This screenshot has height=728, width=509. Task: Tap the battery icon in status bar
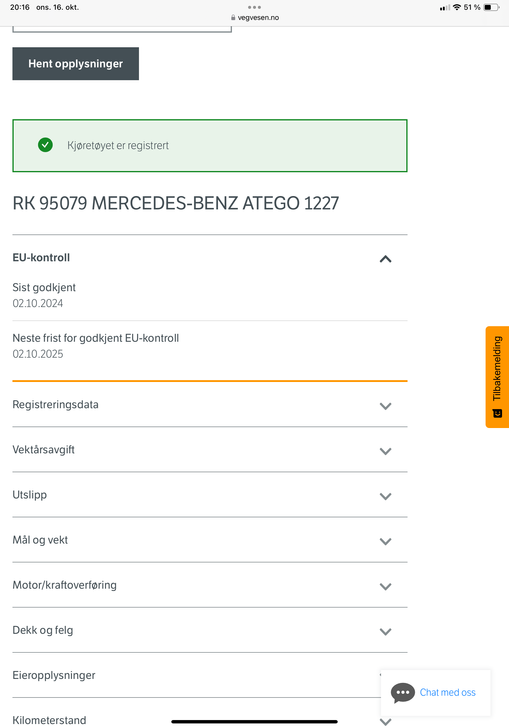491,7
